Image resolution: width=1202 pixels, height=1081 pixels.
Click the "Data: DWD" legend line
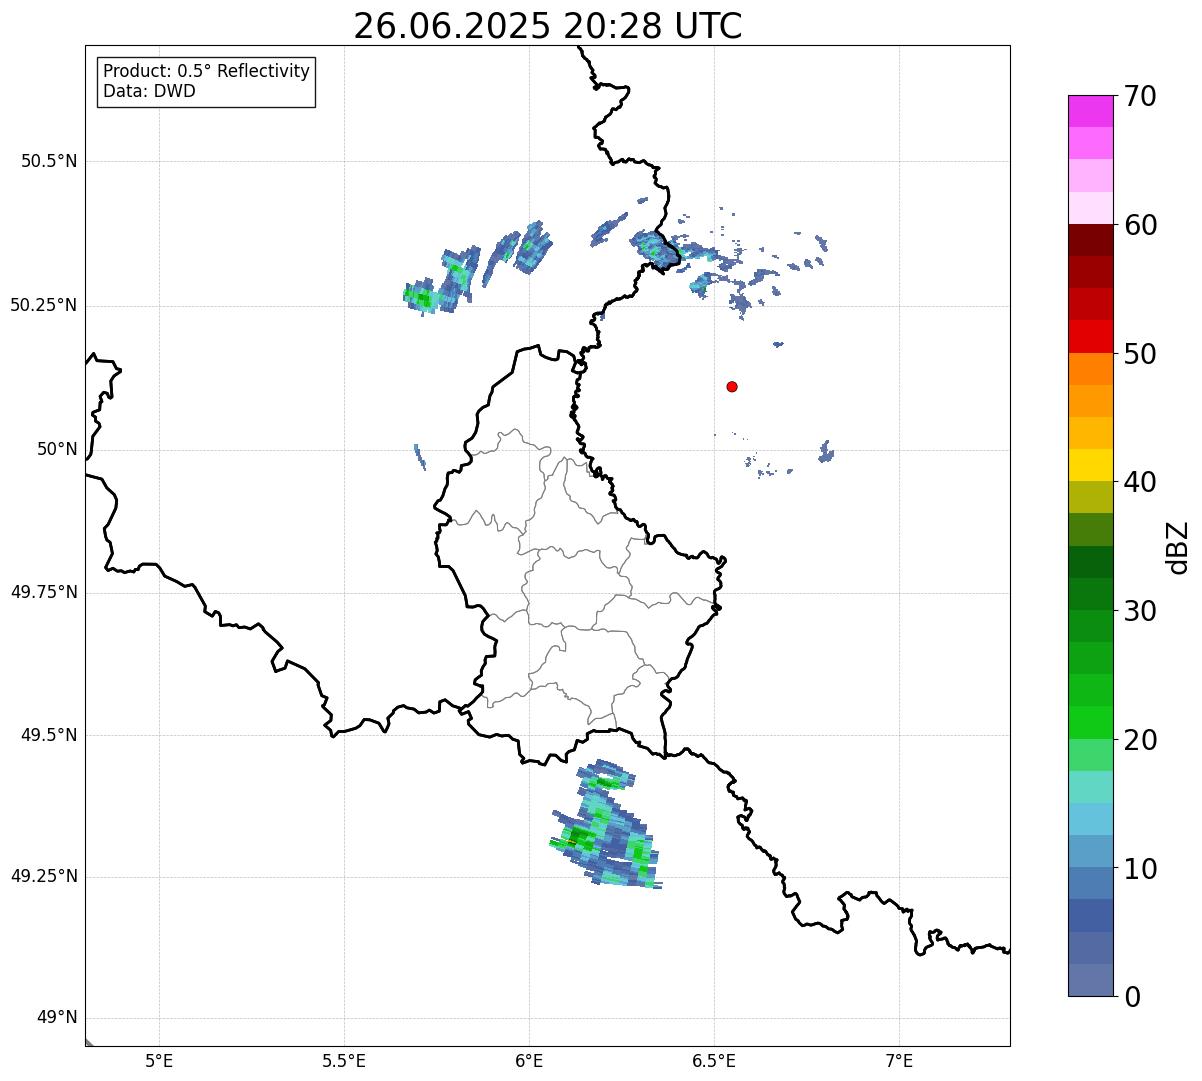pyautogui.click(x=149, y=91)
